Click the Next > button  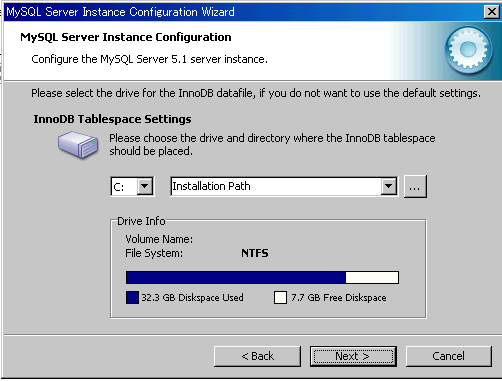(353, 356)
